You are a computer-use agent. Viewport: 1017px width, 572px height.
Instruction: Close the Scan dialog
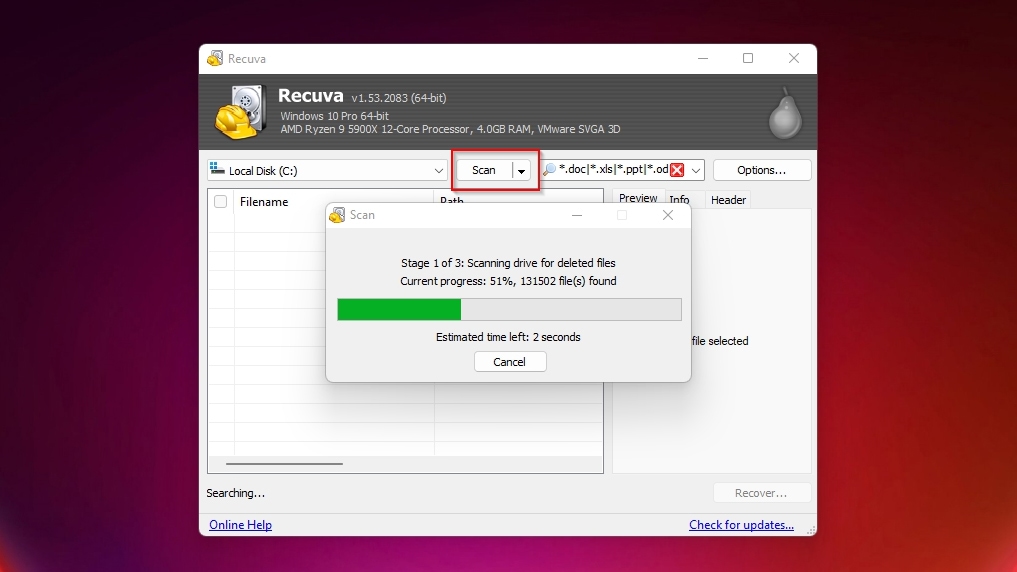(668, 215)
